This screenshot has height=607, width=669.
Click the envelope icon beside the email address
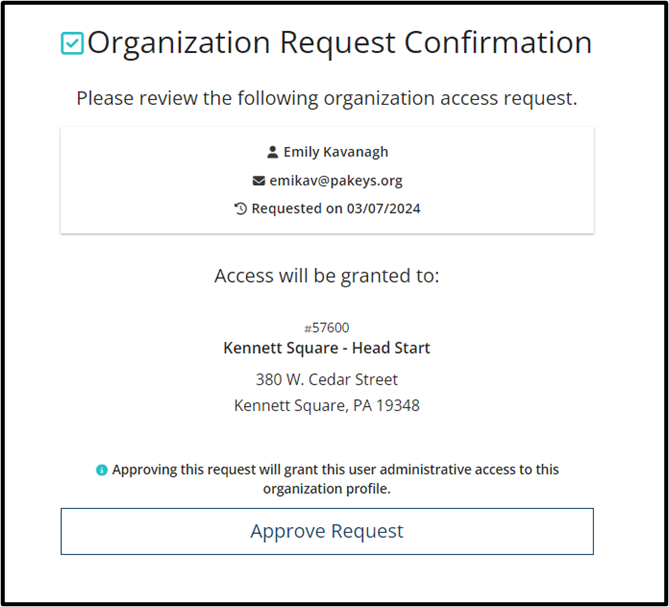coord(259,181)
